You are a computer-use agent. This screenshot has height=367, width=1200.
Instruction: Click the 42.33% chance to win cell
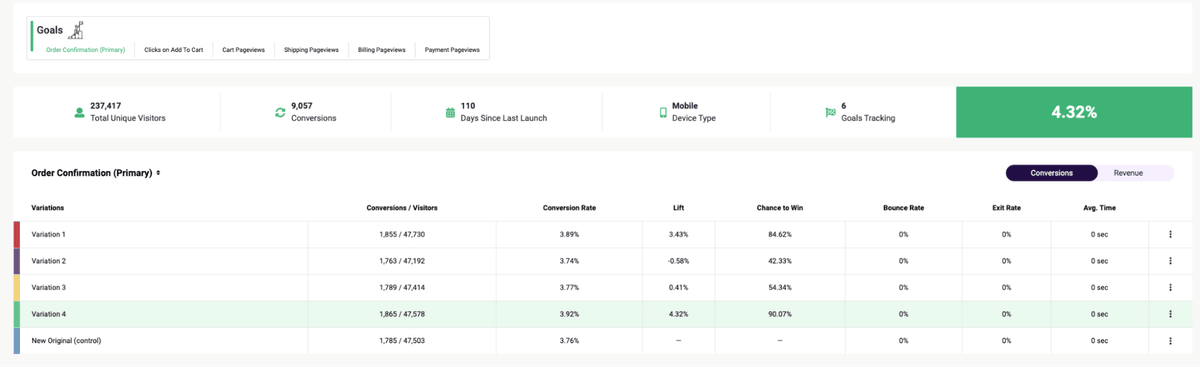click(780, 261)
